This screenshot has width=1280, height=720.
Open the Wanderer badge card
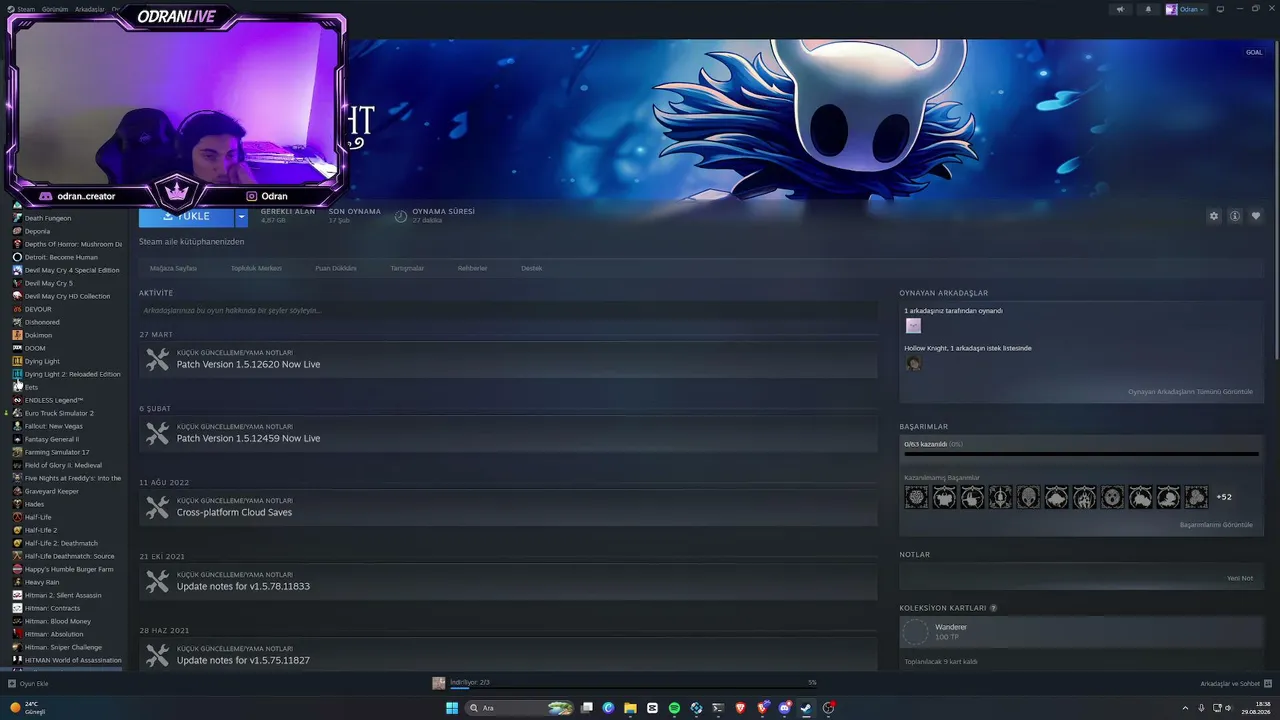click(x=1081, y=632)
